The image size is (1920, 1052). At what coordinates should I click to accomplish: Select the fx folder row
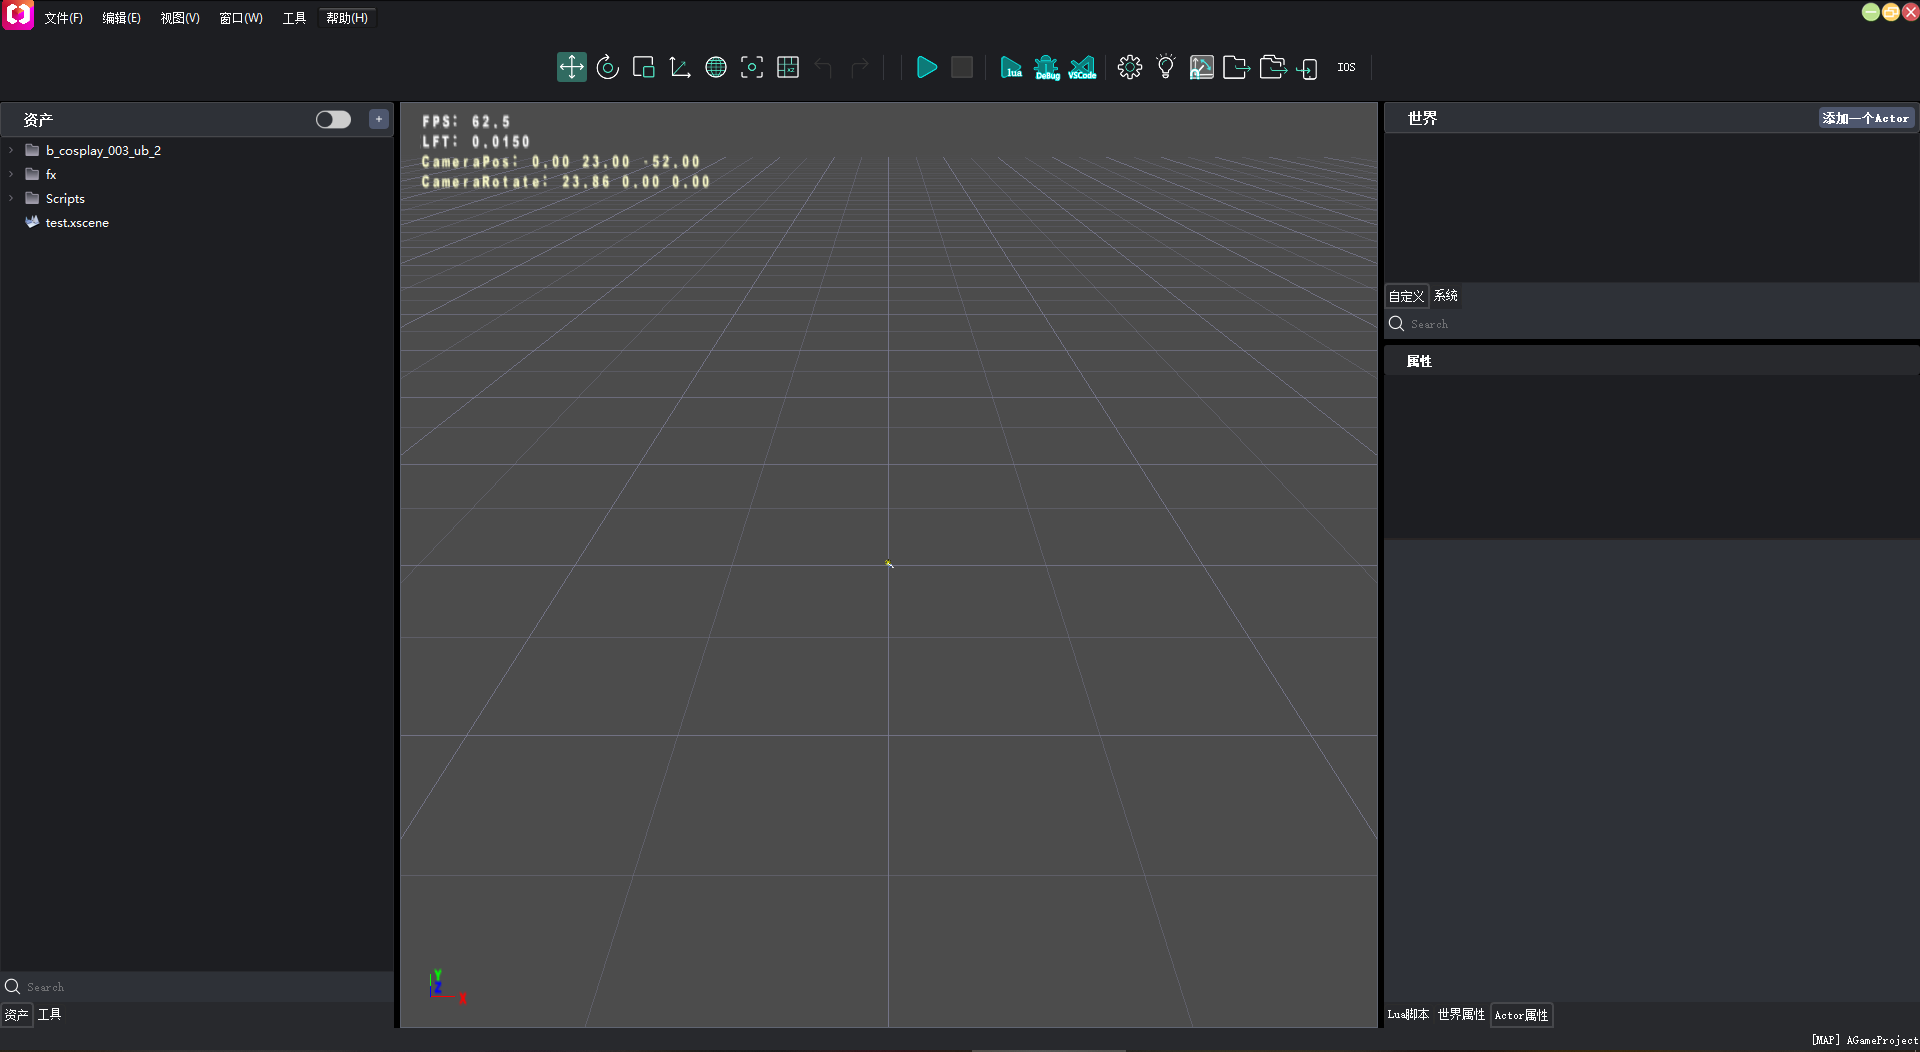(x=197, y=174)
